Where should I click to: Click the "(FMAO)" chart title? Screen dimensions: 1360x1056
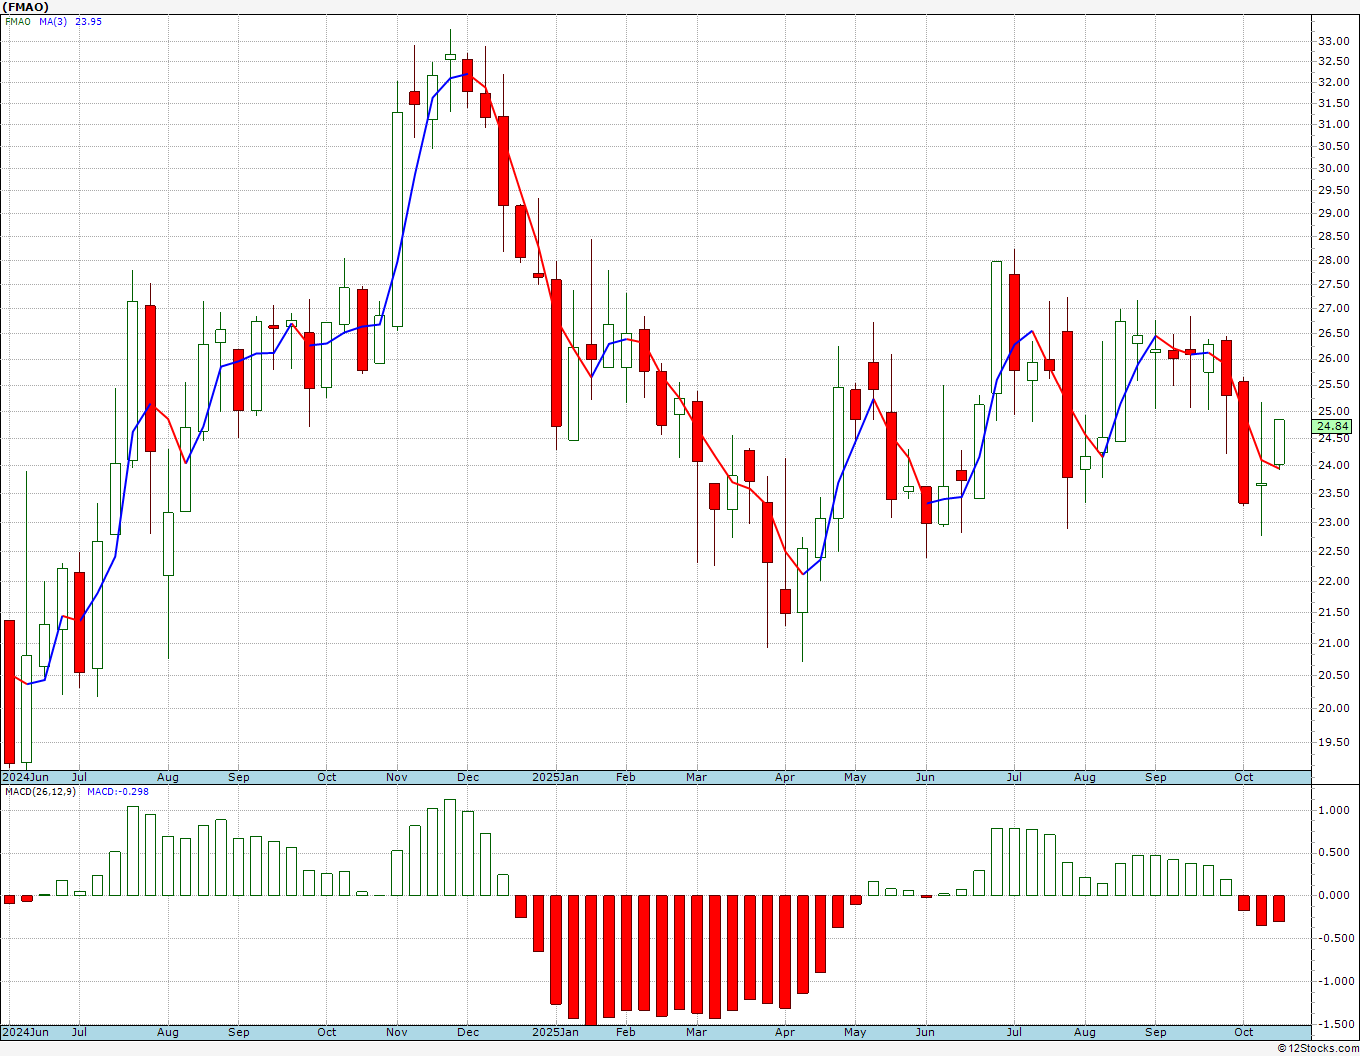coord(25,7)
